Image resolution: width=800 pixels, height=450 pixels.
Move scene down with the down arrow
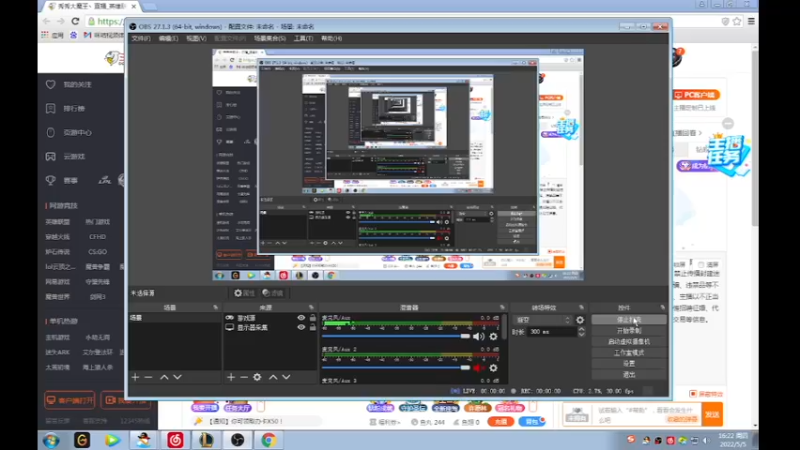(177, 377)
